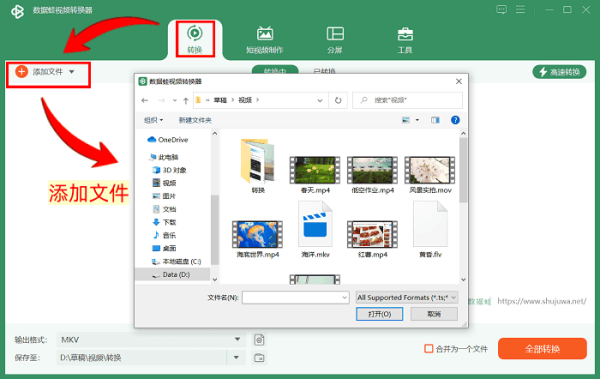Open the view options dropdown arrow
Screen dimensions: 600x379
417,120
